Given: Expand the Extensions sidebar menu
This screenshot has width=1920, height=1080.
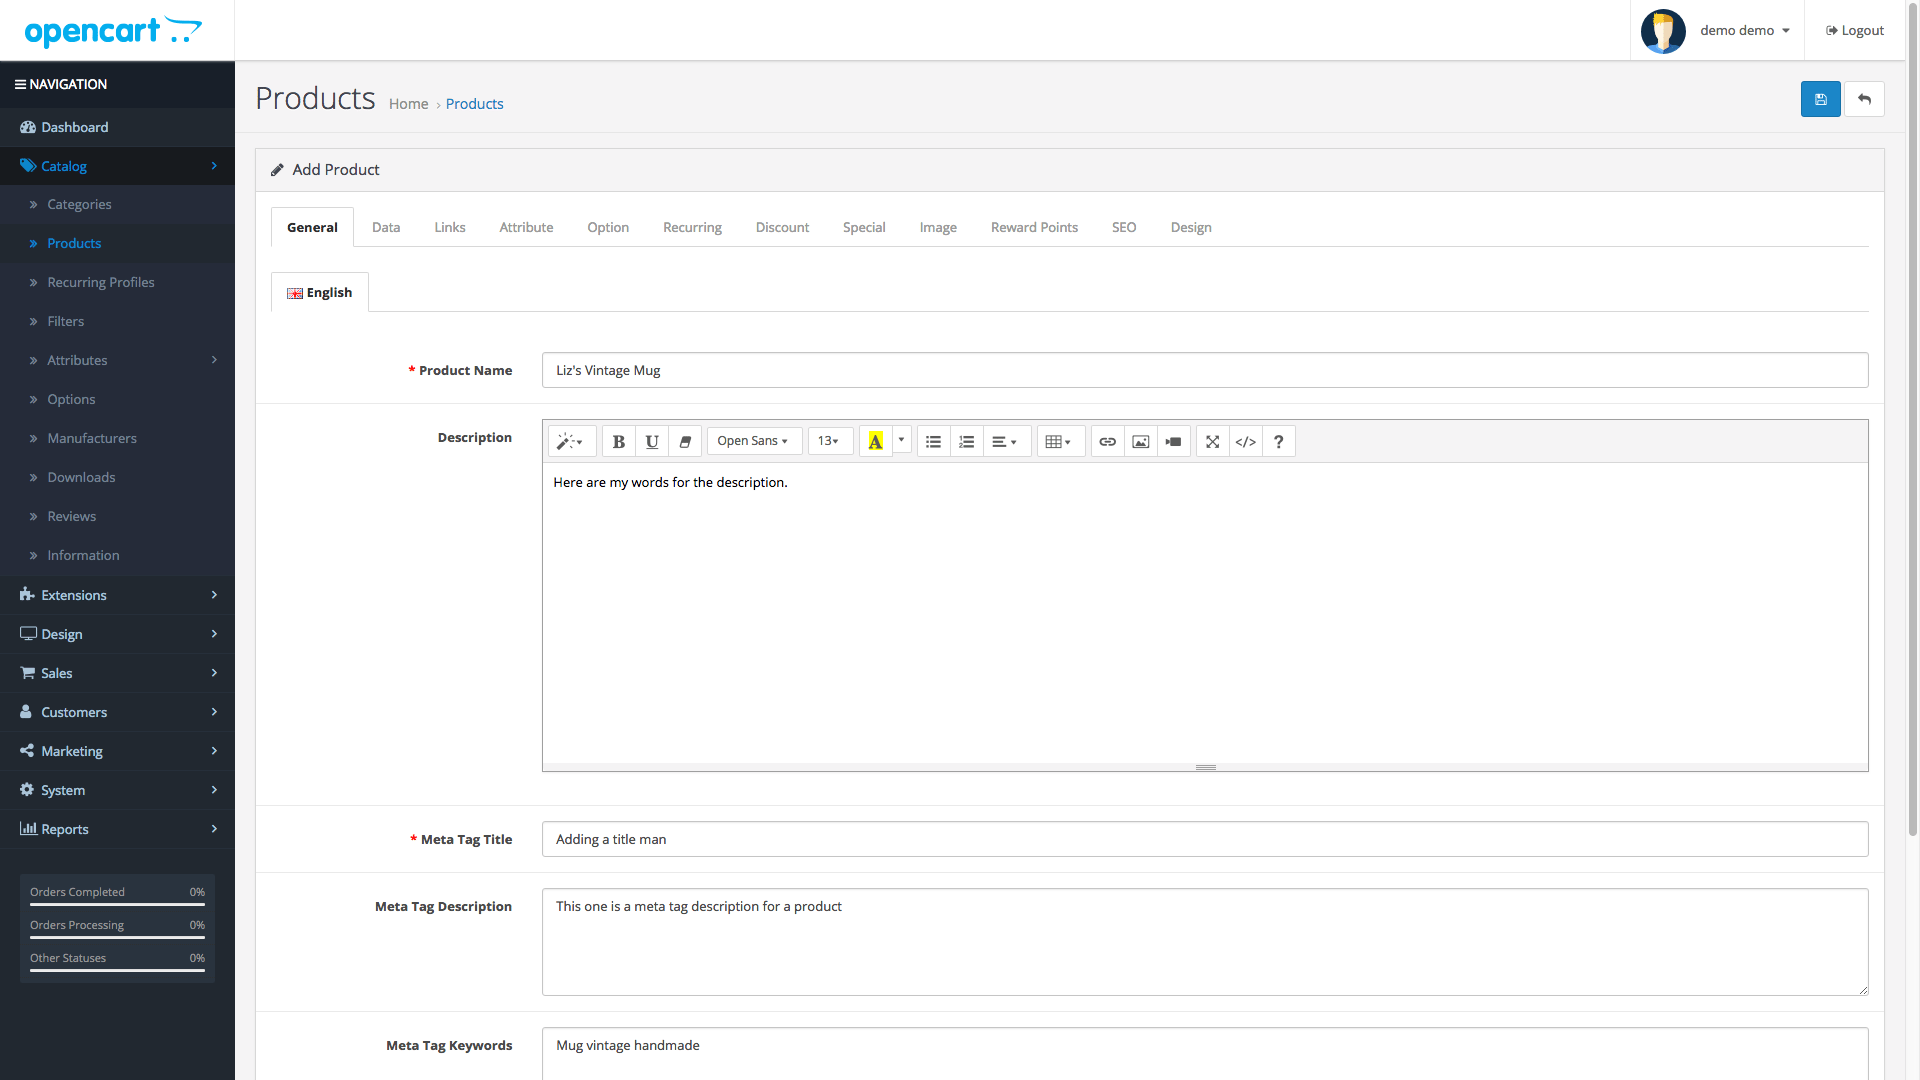Looking at the screenshot, I should click(x=117, y=595).
